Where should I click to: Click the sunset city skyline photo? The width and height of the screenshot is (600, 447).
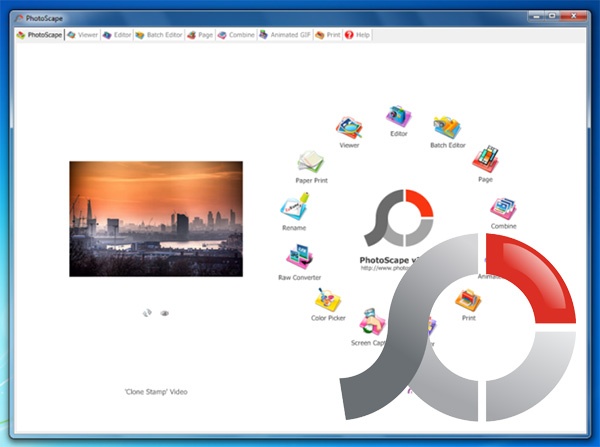pos(156,219)
